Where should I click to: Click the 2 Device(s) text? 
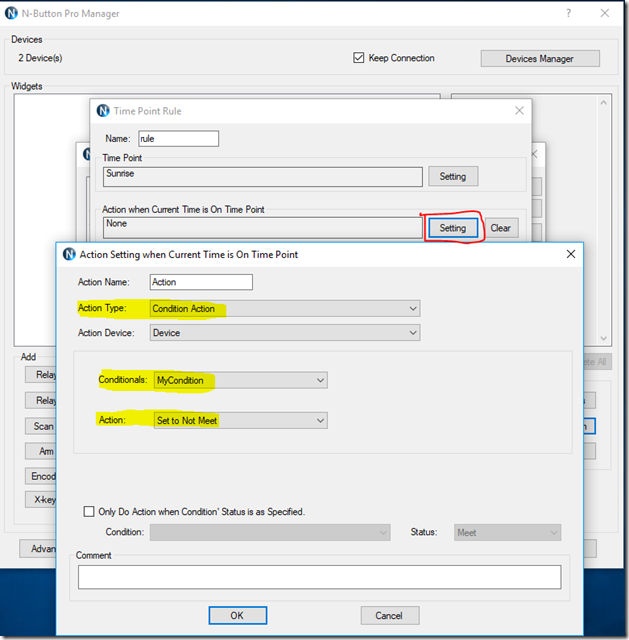(40, 58)
